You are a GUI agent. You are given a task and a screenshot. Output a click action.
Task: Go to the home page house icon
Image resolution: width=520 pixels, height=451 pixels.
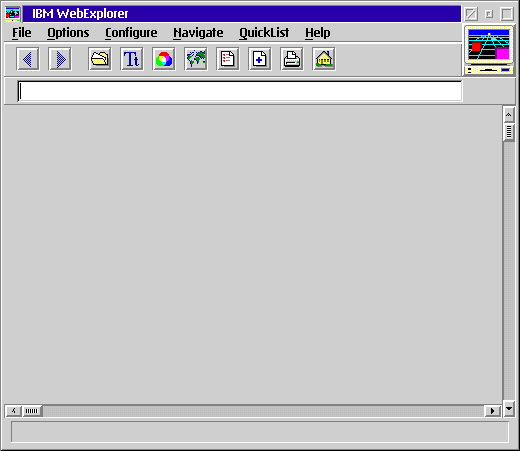[324, 59]
